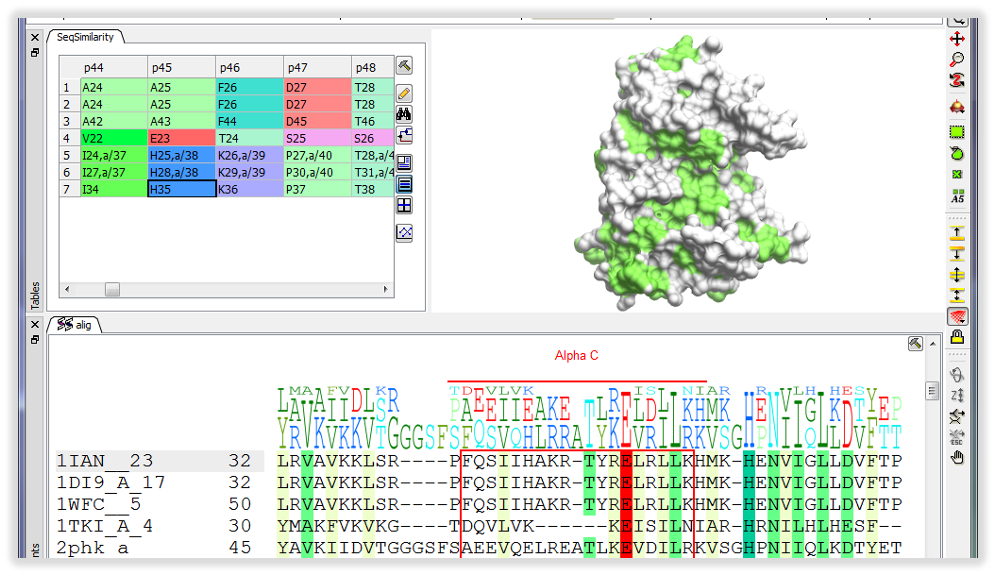This screenshot has height=576, width=996.
Task: Select the 1IAN__23 sequence name
Action: point(105,460)
